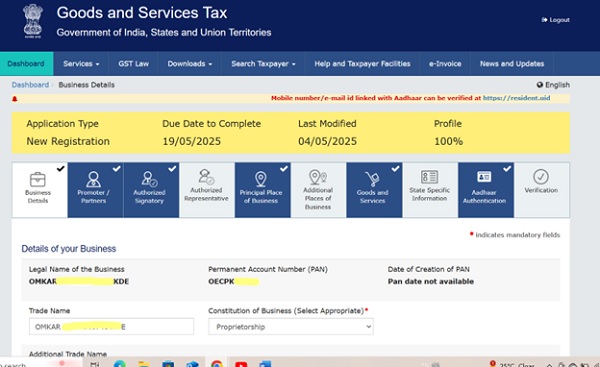Screen dimensions: 600x367
Task: Expand the Downloads menu dropdown
Action: pos(190,64)
